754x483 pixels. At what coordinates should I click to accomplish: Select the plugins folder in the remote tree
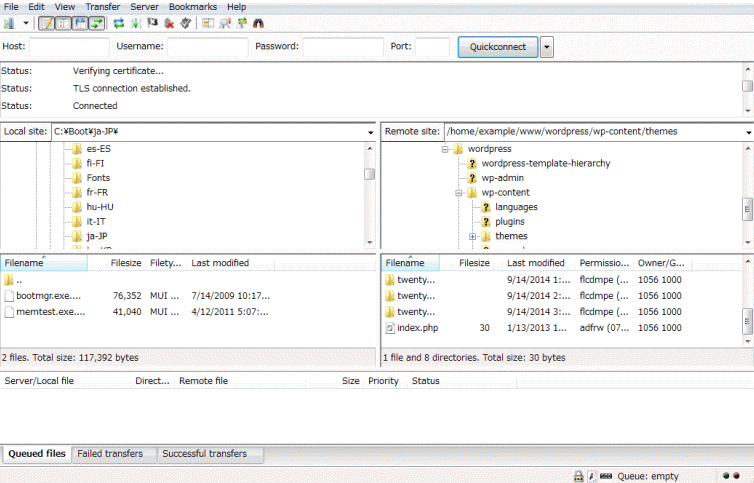coord(510,221)
